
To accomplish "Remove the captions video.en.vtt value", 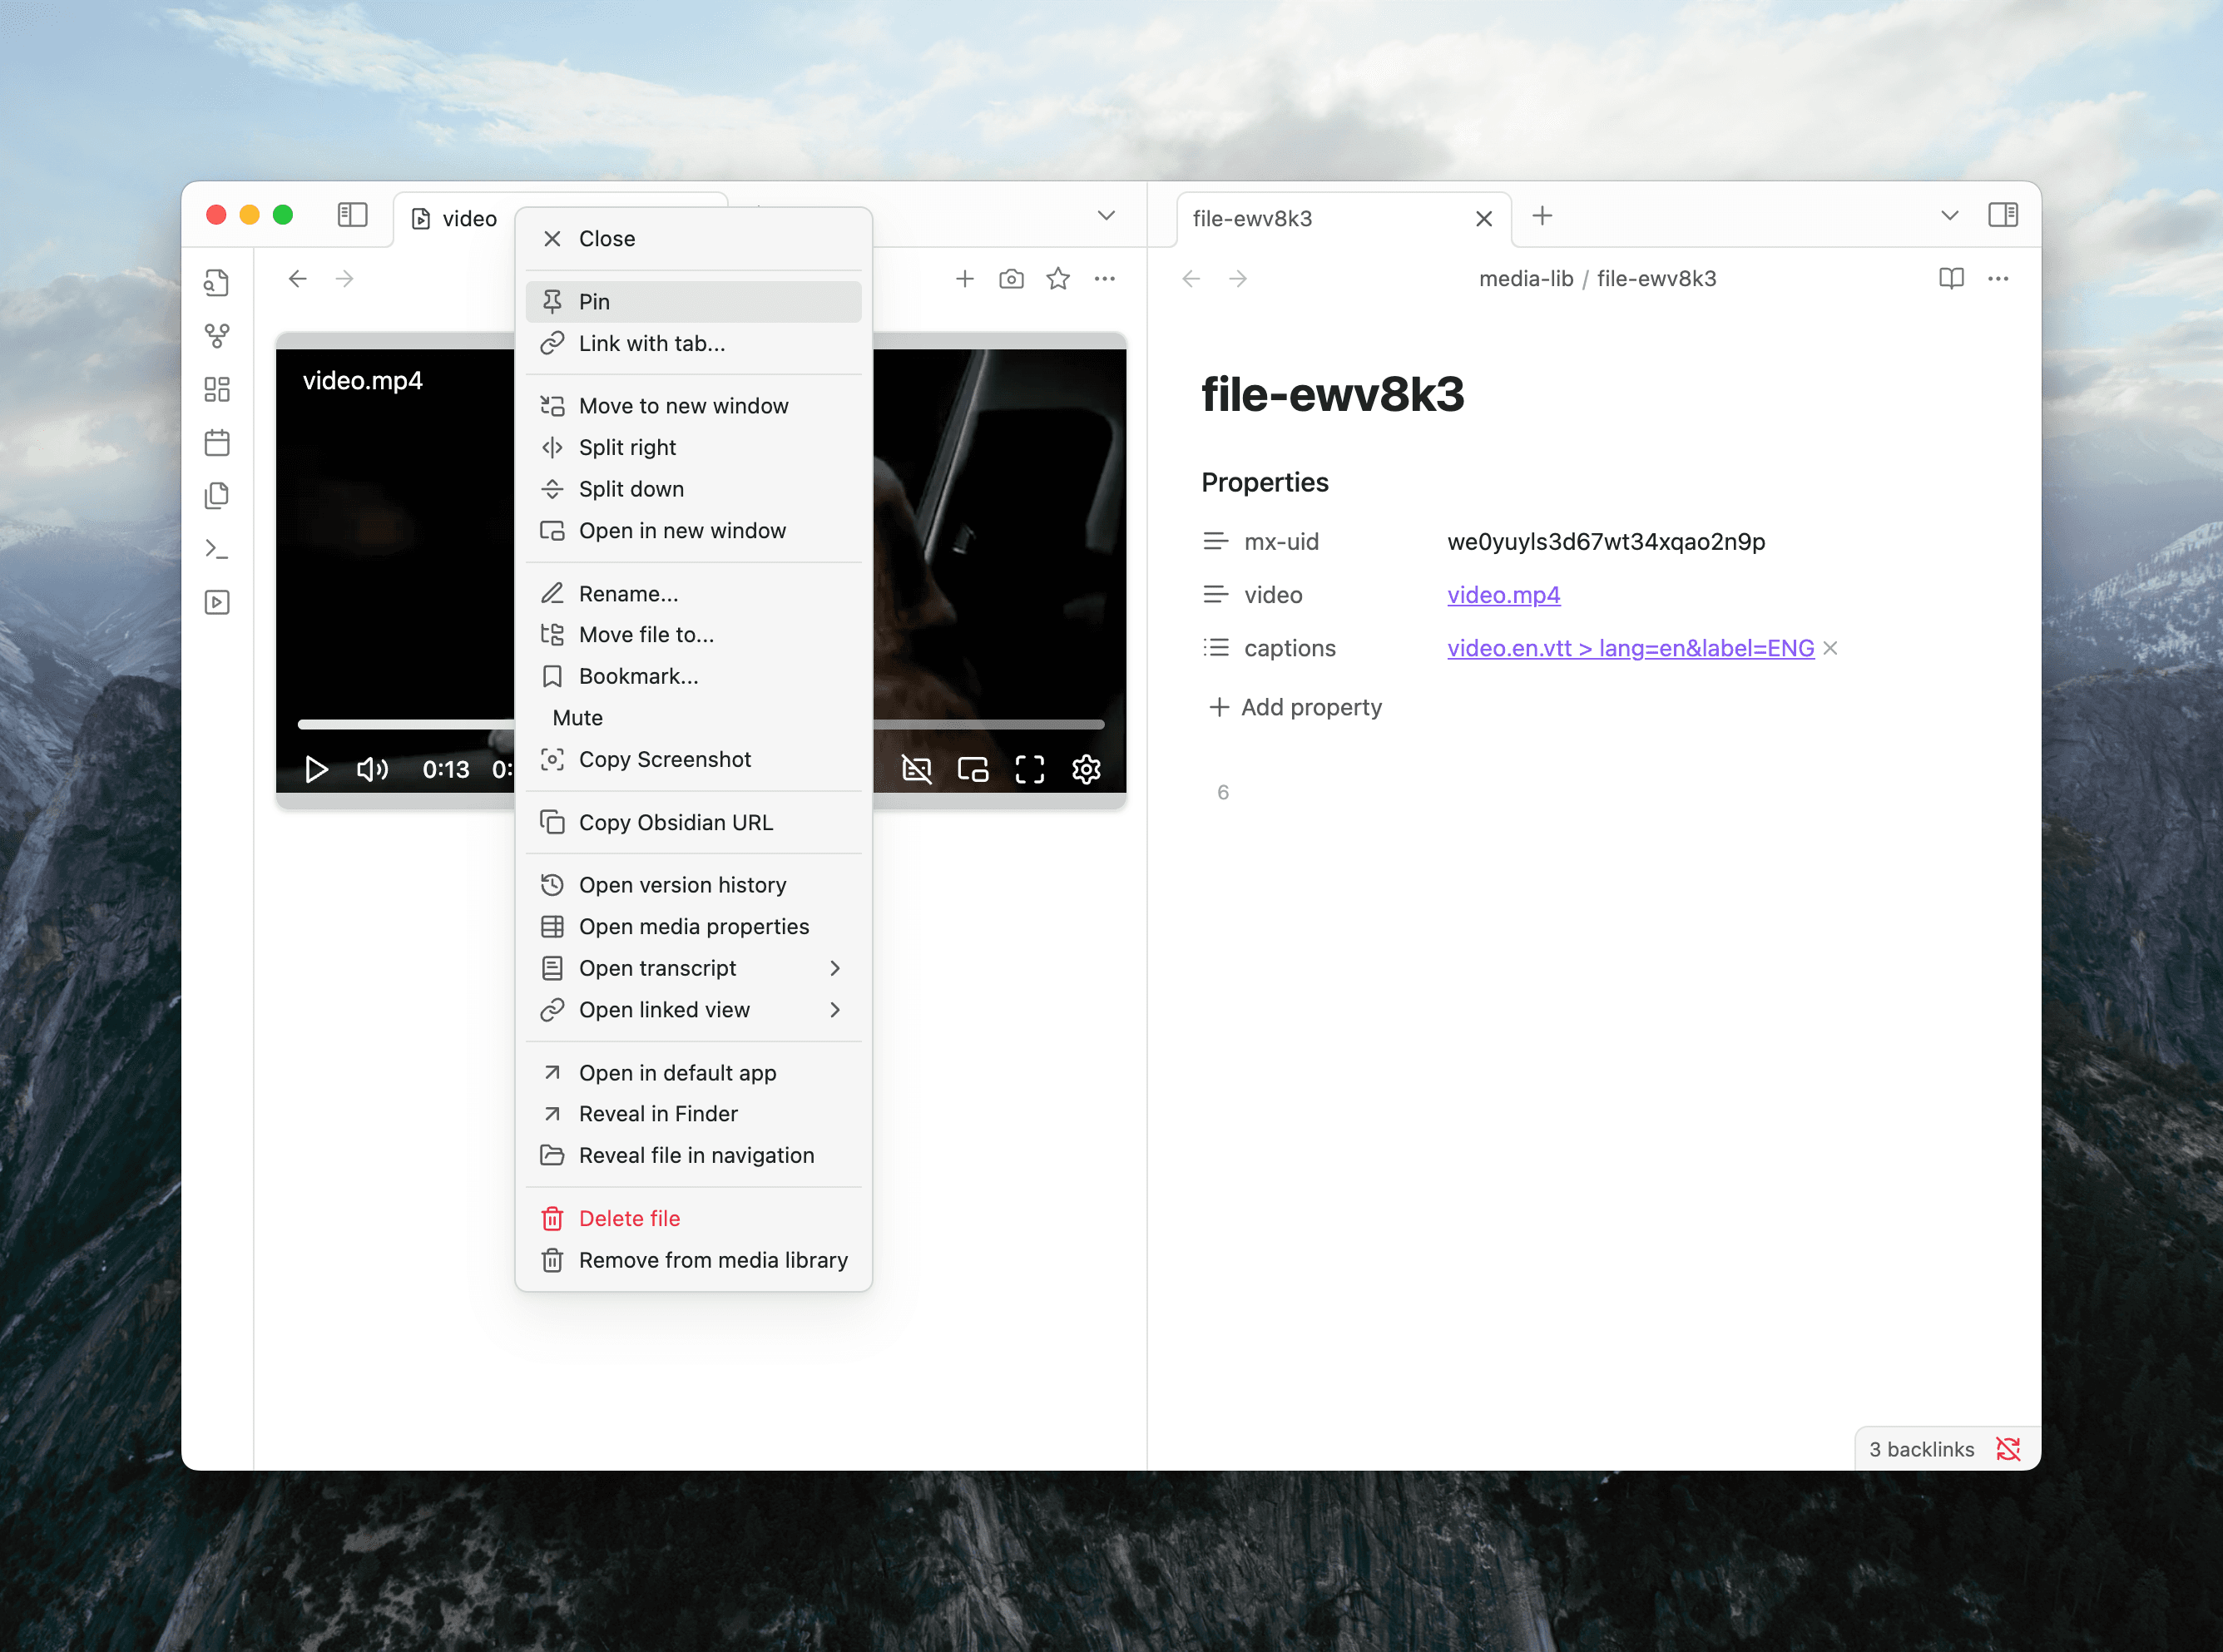I will pos(1830,648).
